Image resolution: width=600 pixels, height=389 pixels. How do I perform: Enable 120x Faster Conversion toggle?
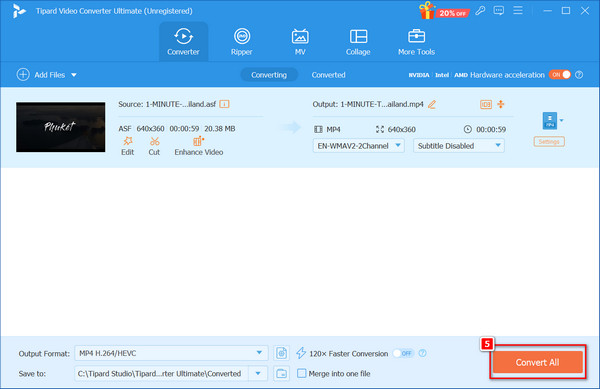click(403, 353)
